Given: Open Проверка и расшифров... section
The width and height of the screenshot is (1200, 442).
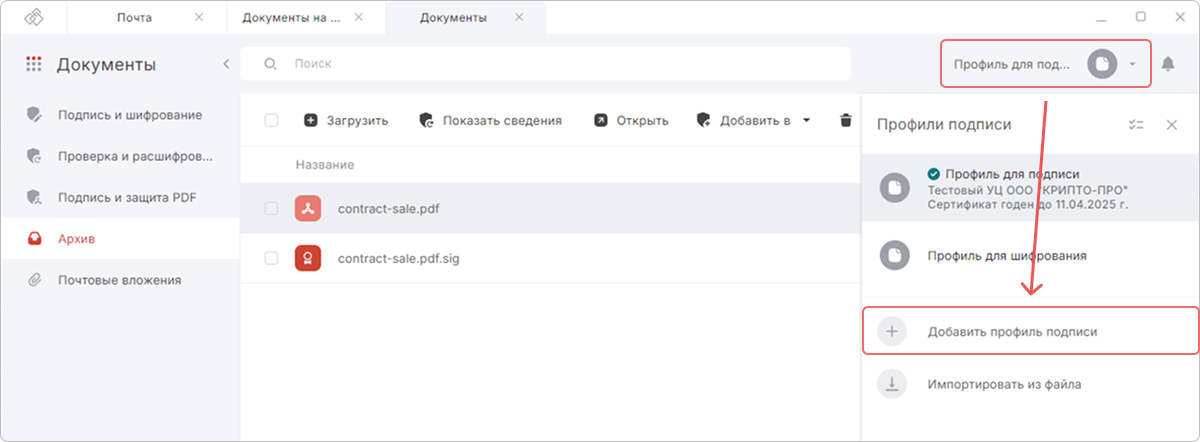Looking at the screenshot, I should click(x=120, y=156).
